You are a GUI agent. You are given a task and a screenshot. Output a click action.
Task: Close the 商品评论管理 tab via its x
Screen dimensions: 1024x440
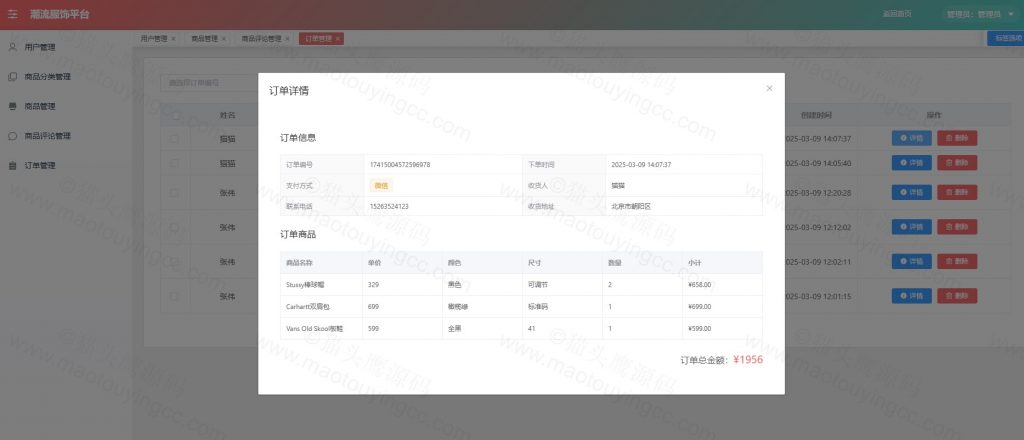[x=287, y=39]
